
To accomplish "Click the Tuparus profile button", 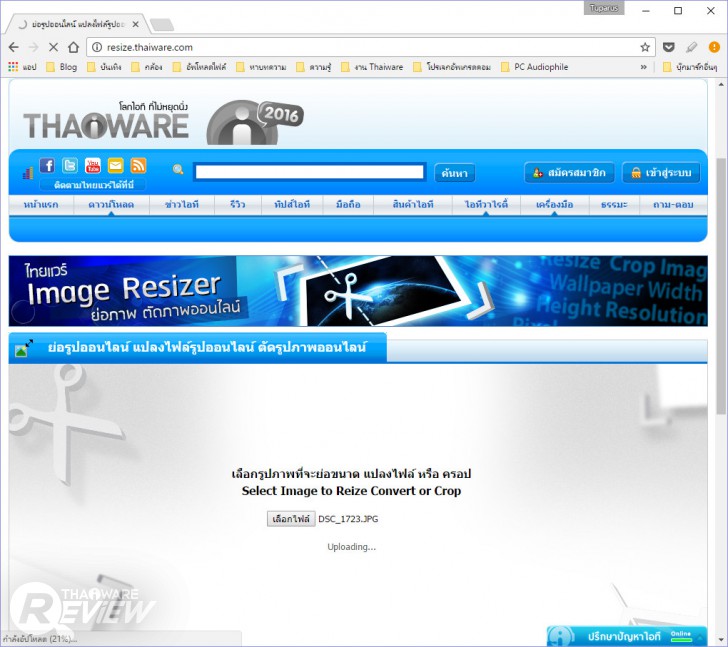I will pos(604,8).
